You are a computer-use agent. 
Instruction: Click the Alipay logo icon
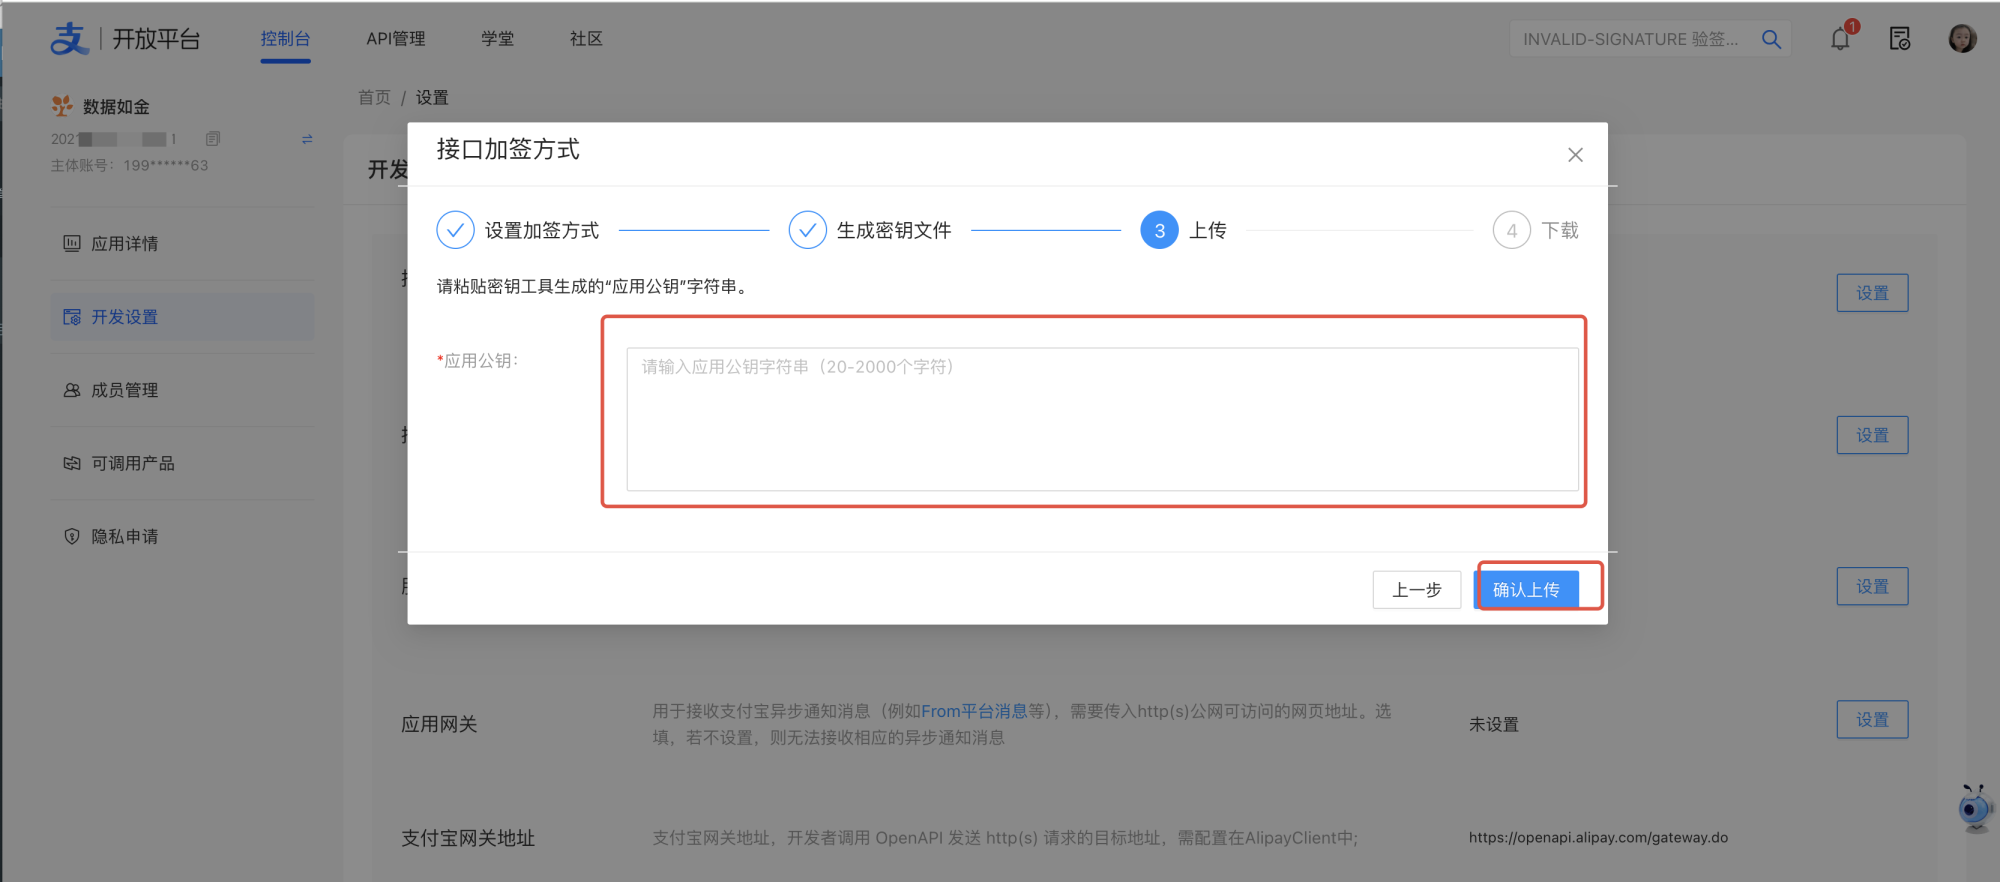(x=70, y=39)
